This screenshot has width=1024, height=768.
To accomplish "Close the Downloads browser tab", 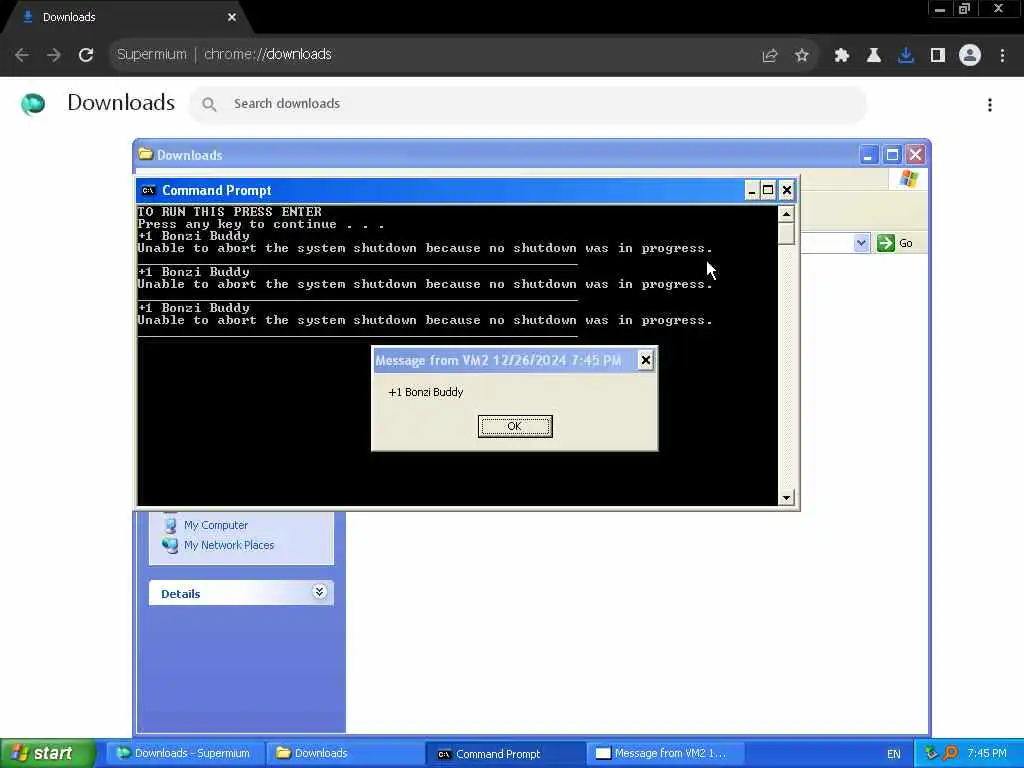I will [x=232, y=18].
